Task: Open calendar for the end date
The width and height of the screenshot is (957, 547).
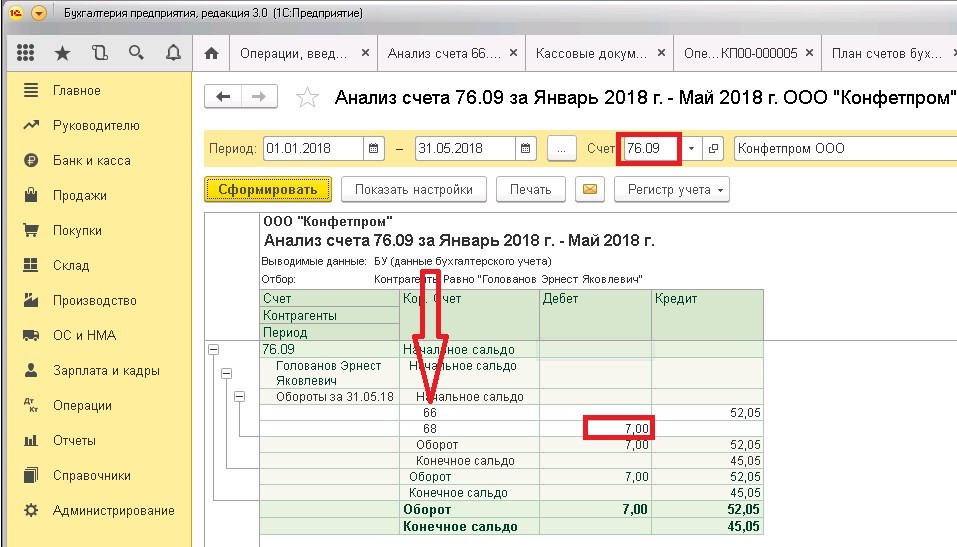Action: (x=525, y=148)
